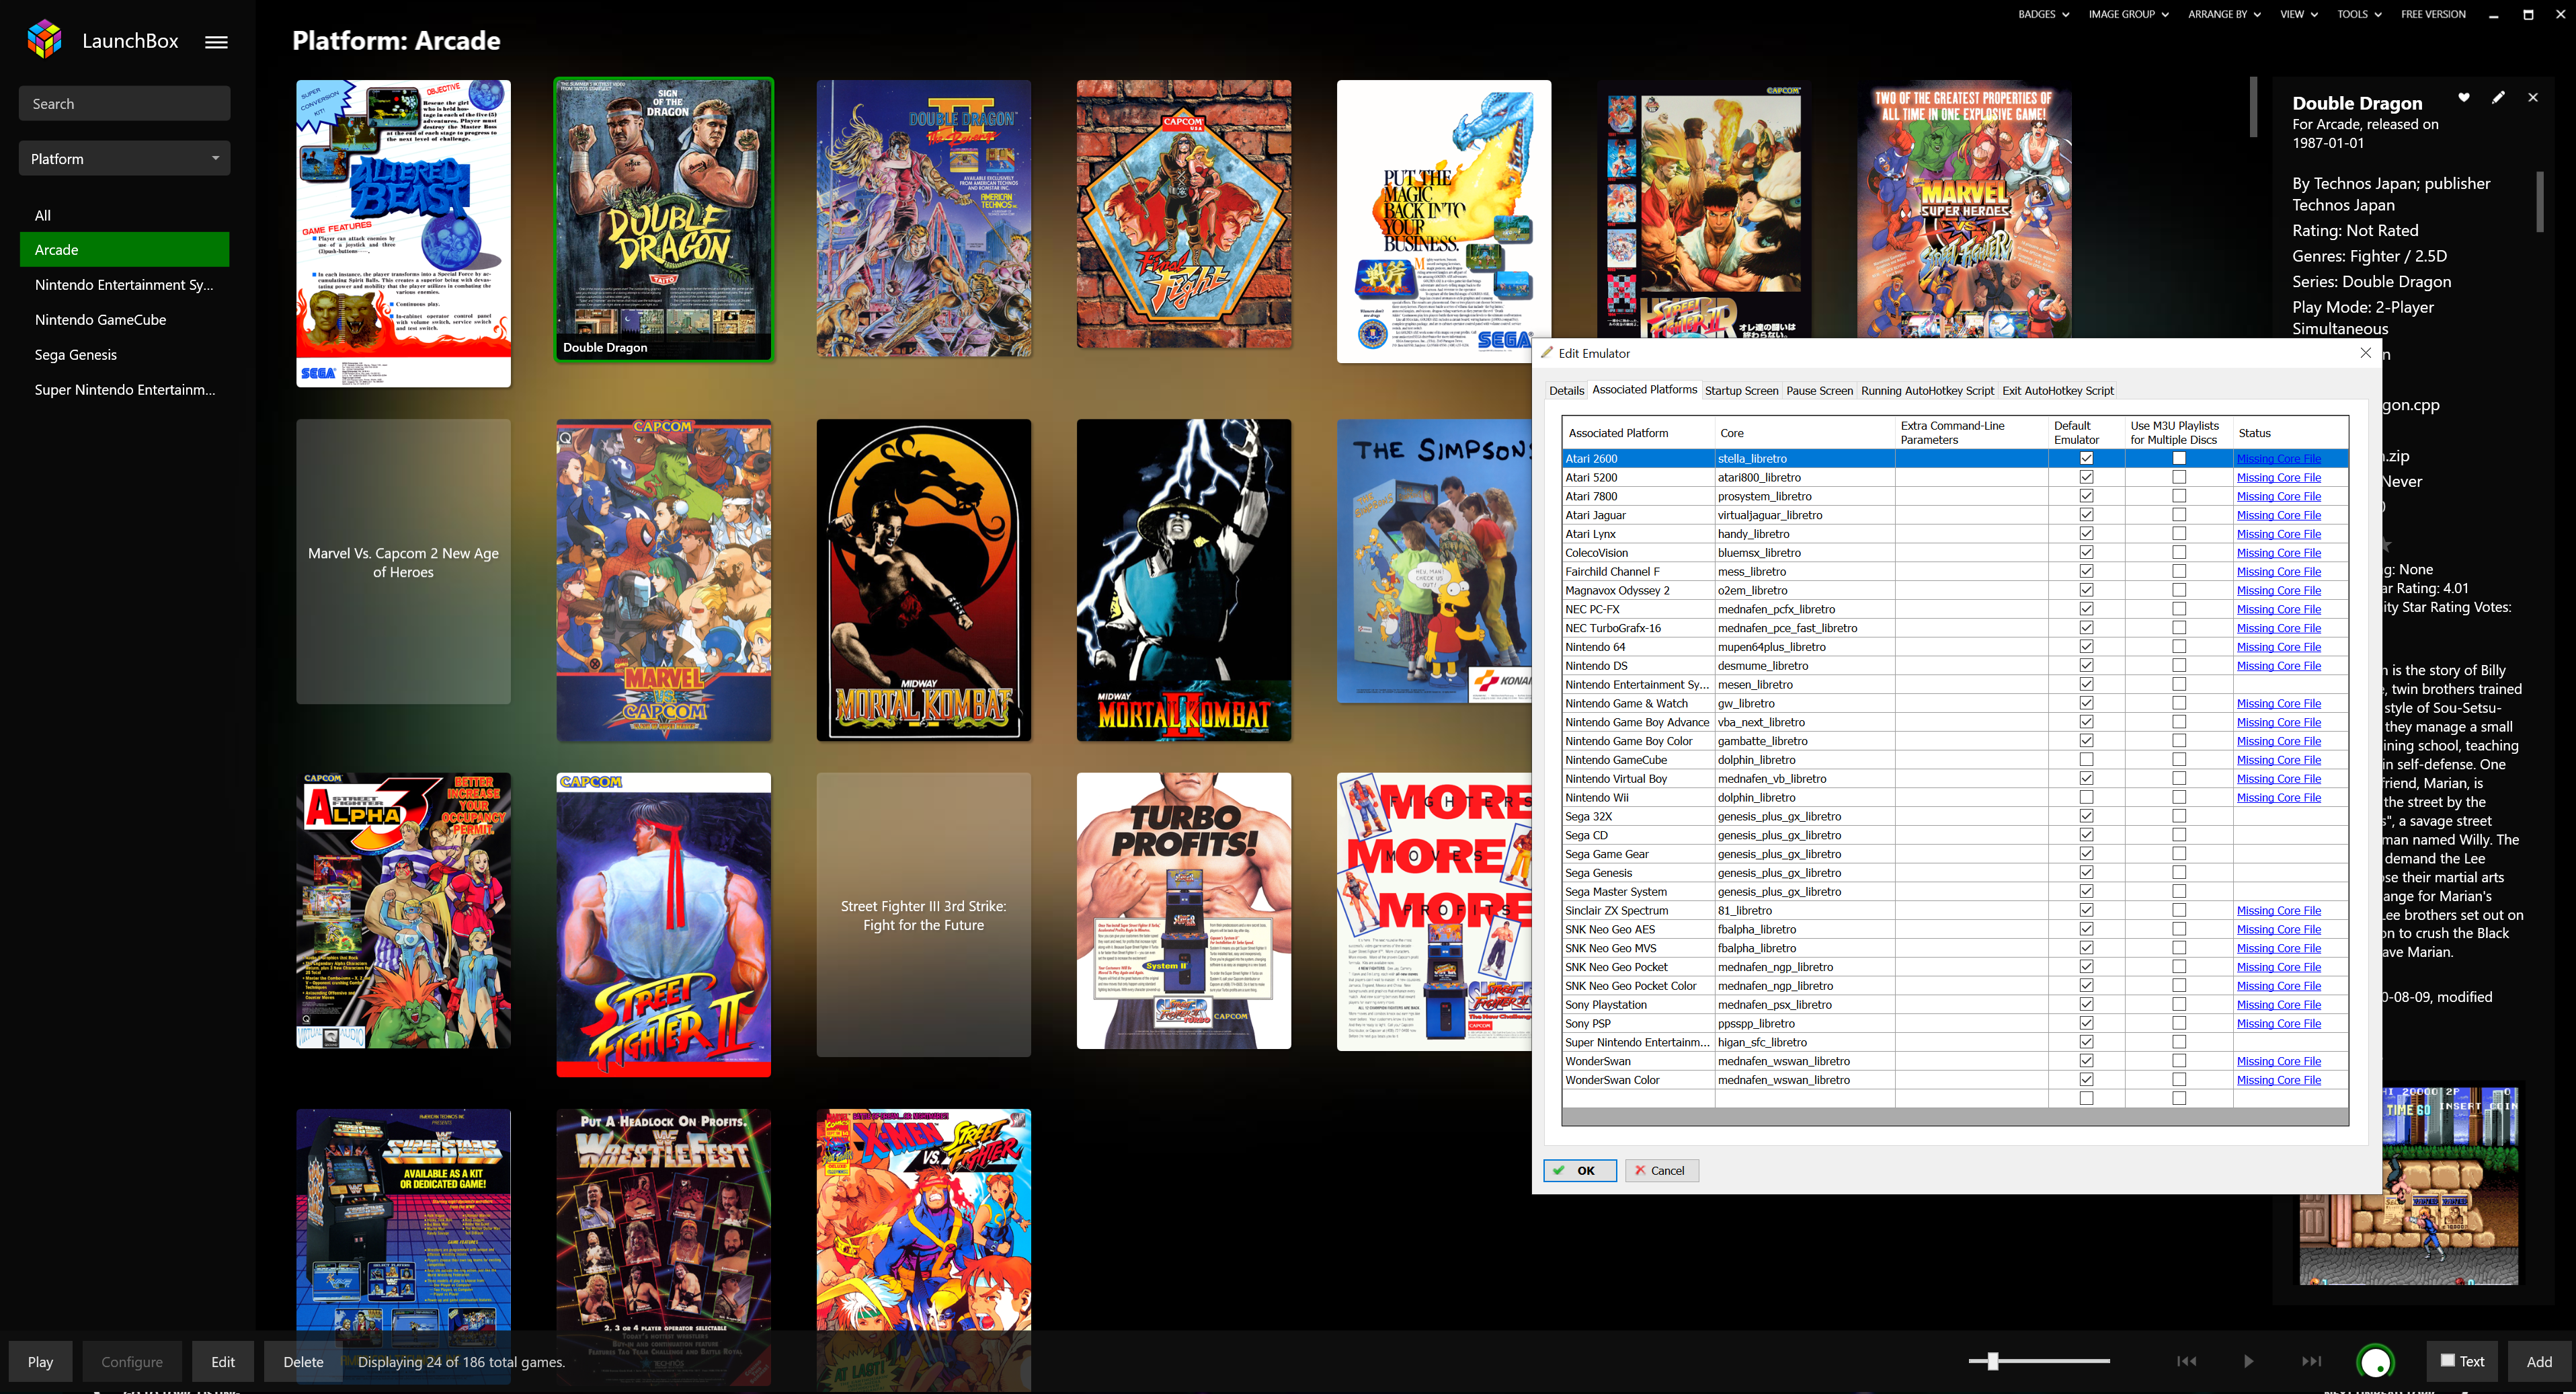Select Super Nintendo Entertainment in platform list
Screen dimensions: 2576x1394
[124, 389]
